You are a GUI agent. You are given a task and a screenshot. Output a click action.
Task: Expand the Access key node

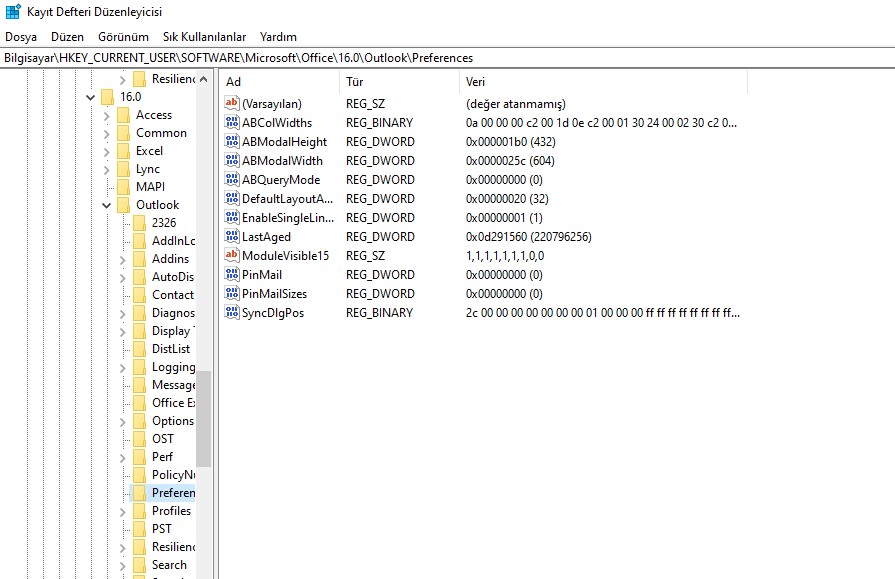(x=107, y=115)
